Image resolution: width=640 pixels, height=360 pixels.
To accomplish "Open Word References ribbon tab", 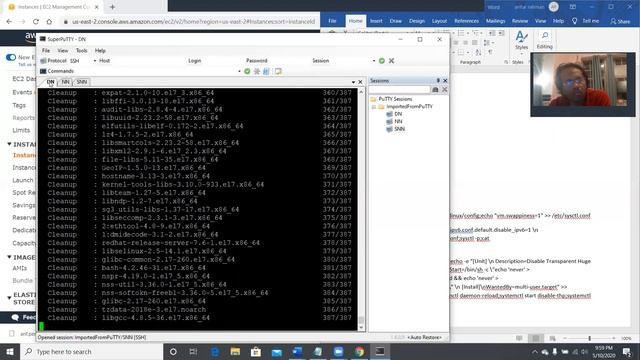I will pyautogui.click(x=466, y=20).
